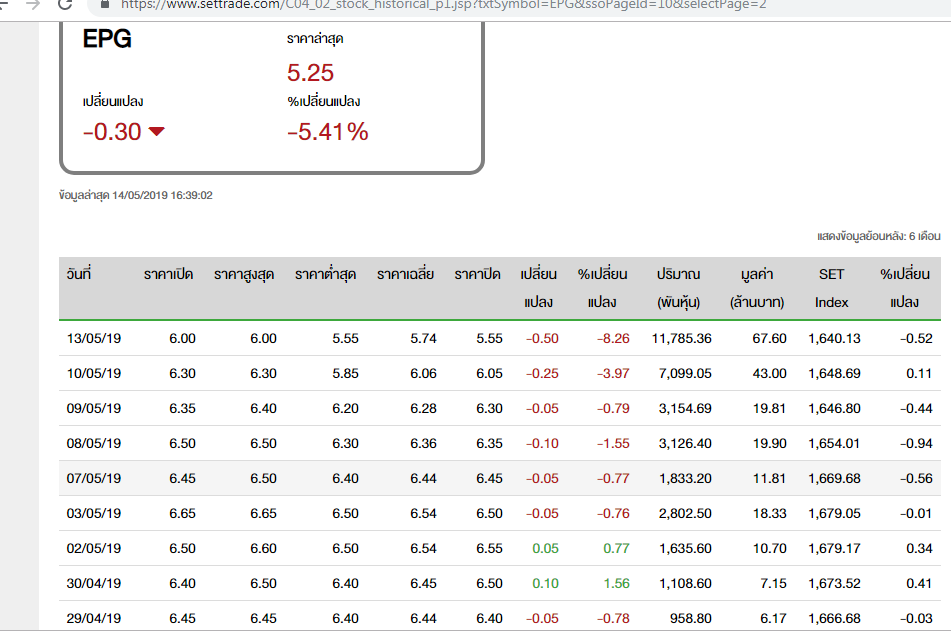The image size is (951, 631).
Task: Select the 30/04/19 date cell
Action: (x=94, y=584)
